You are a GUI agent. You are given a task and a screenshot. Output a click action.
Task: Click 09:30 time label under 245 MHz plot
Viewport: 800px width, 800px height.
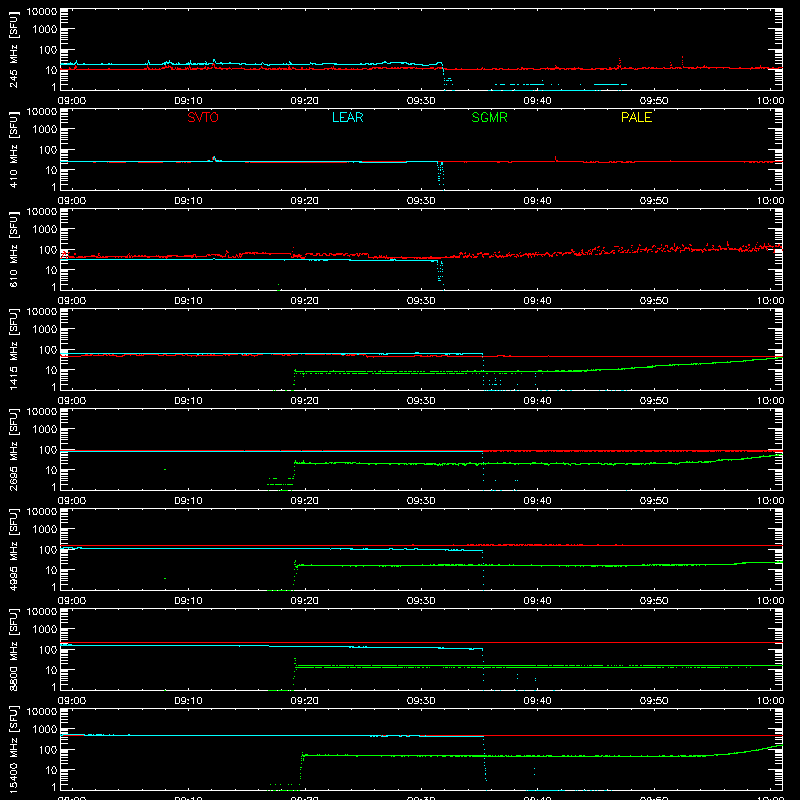point(421,101)
